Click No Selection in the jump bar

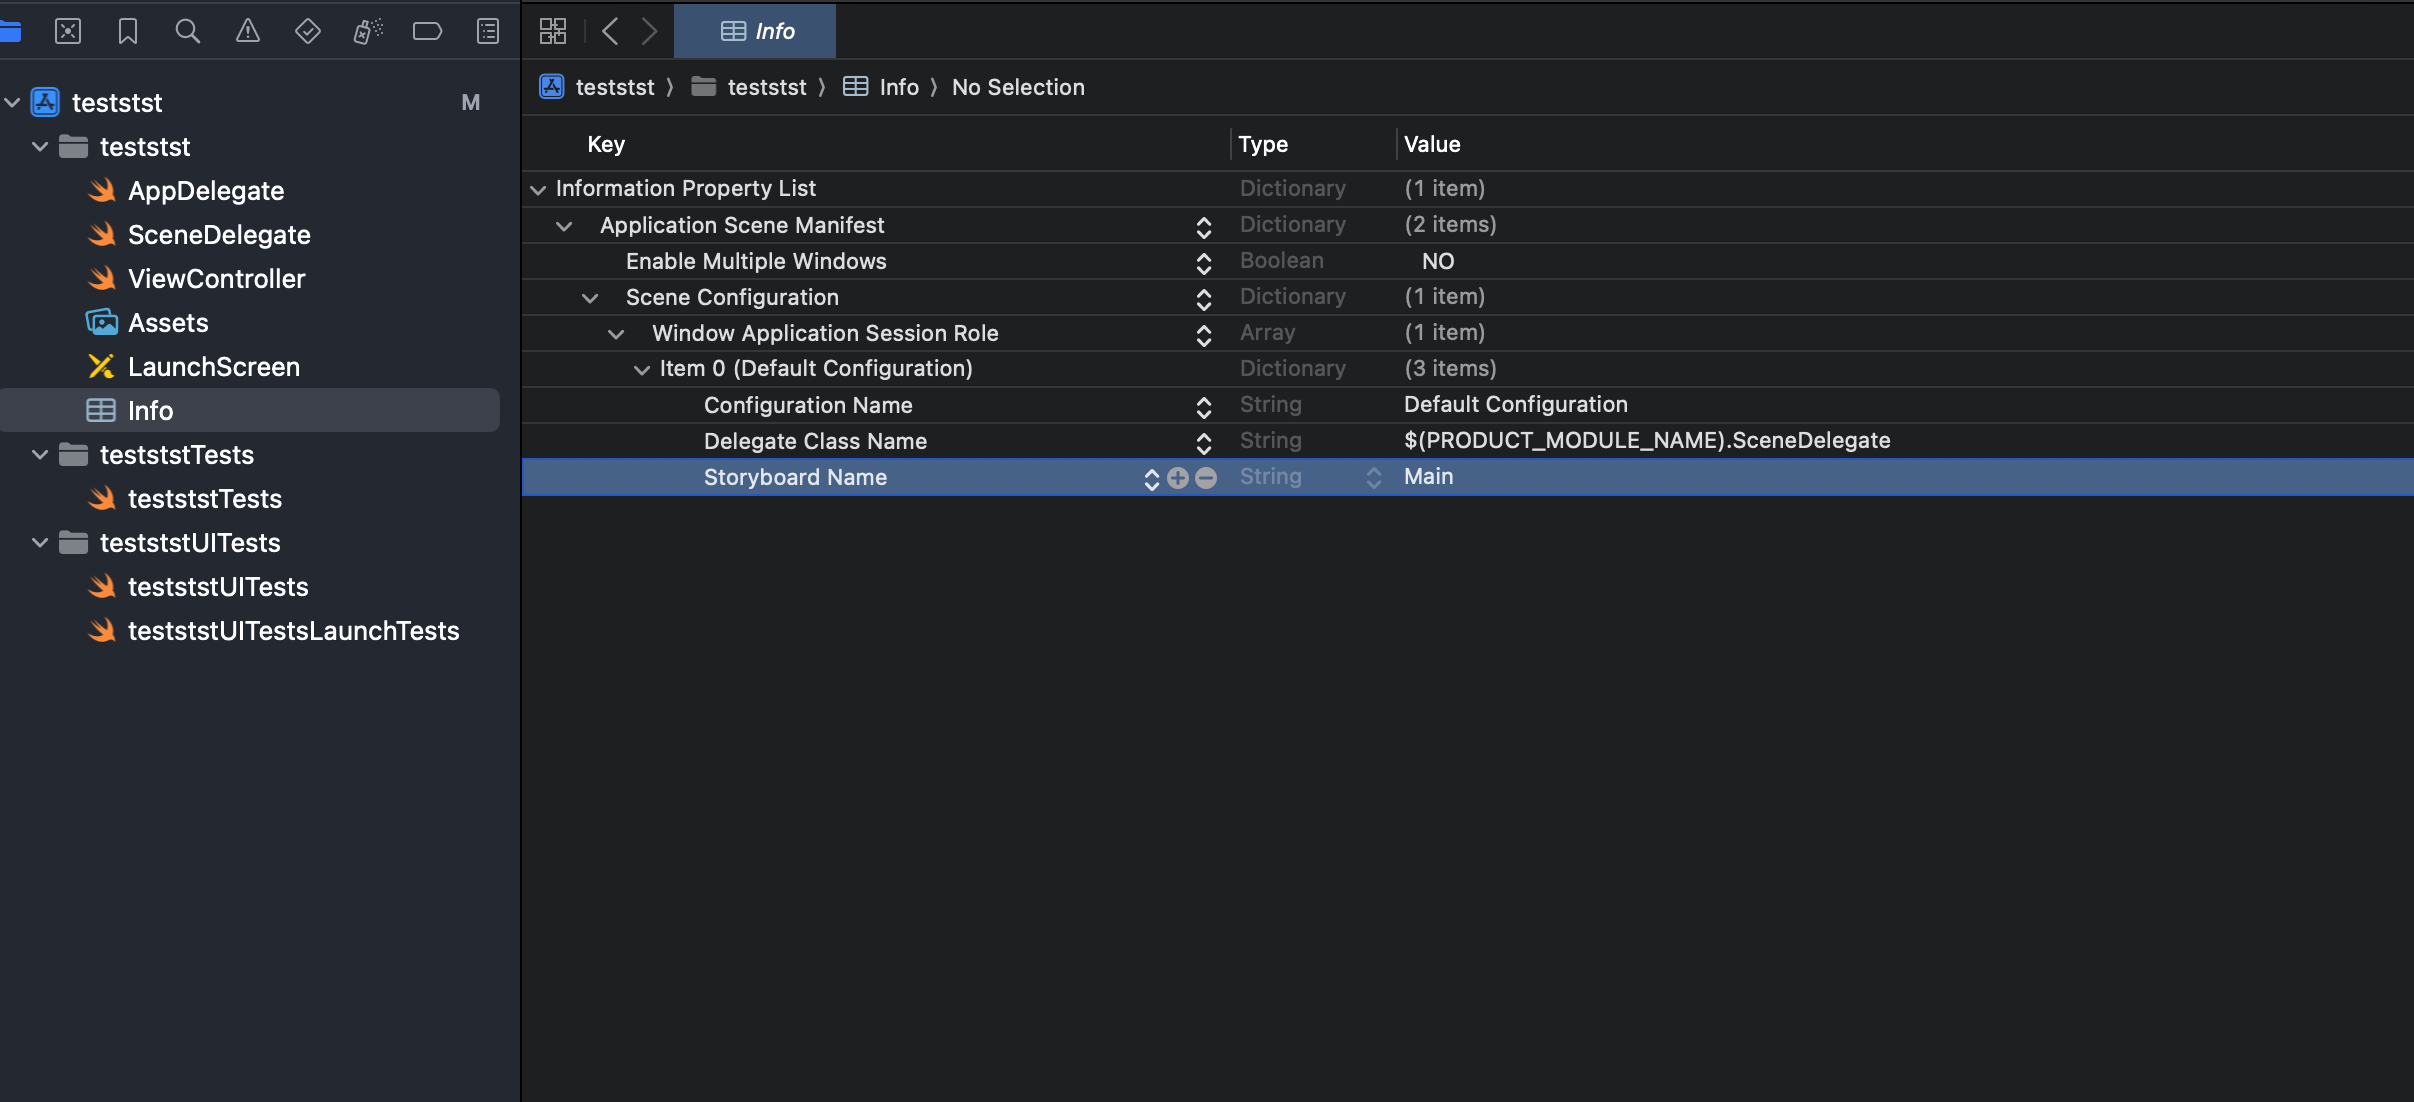point(1018,88)
